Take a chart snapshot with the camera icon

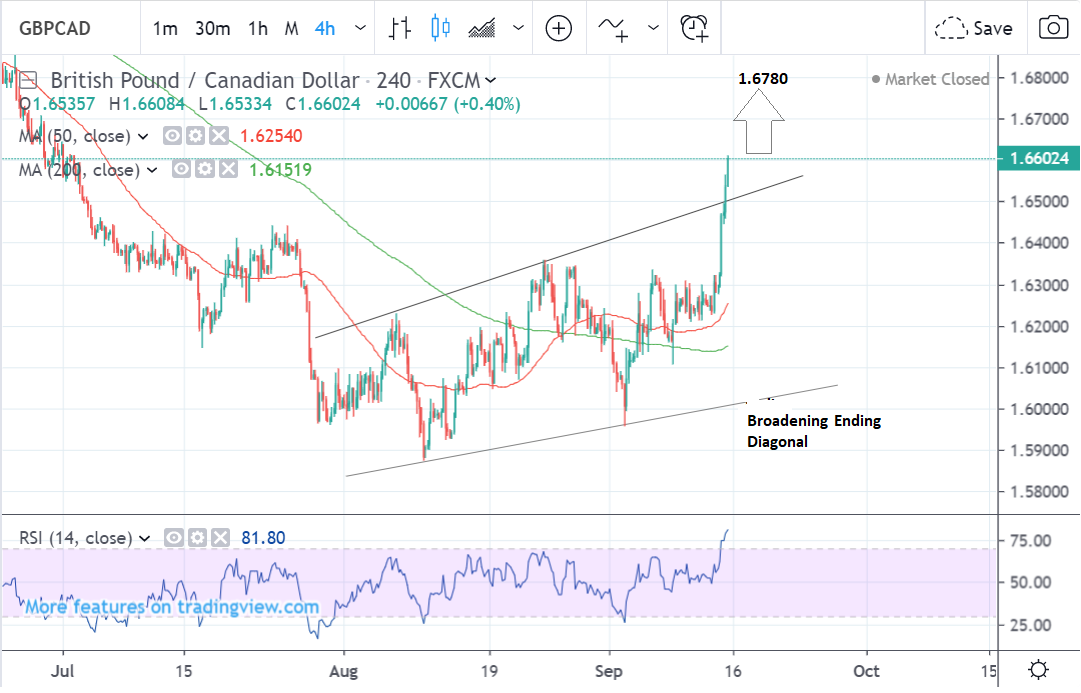pyautogui.click(x=1052, y=28)
